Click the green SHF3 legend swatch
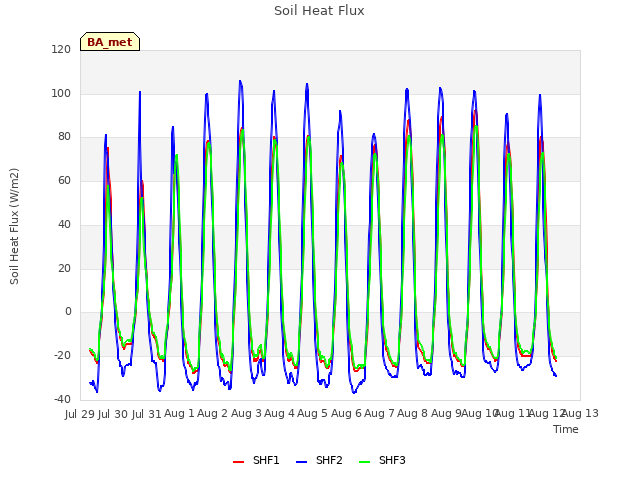This screenshot has width=640, height=480. 364,462
